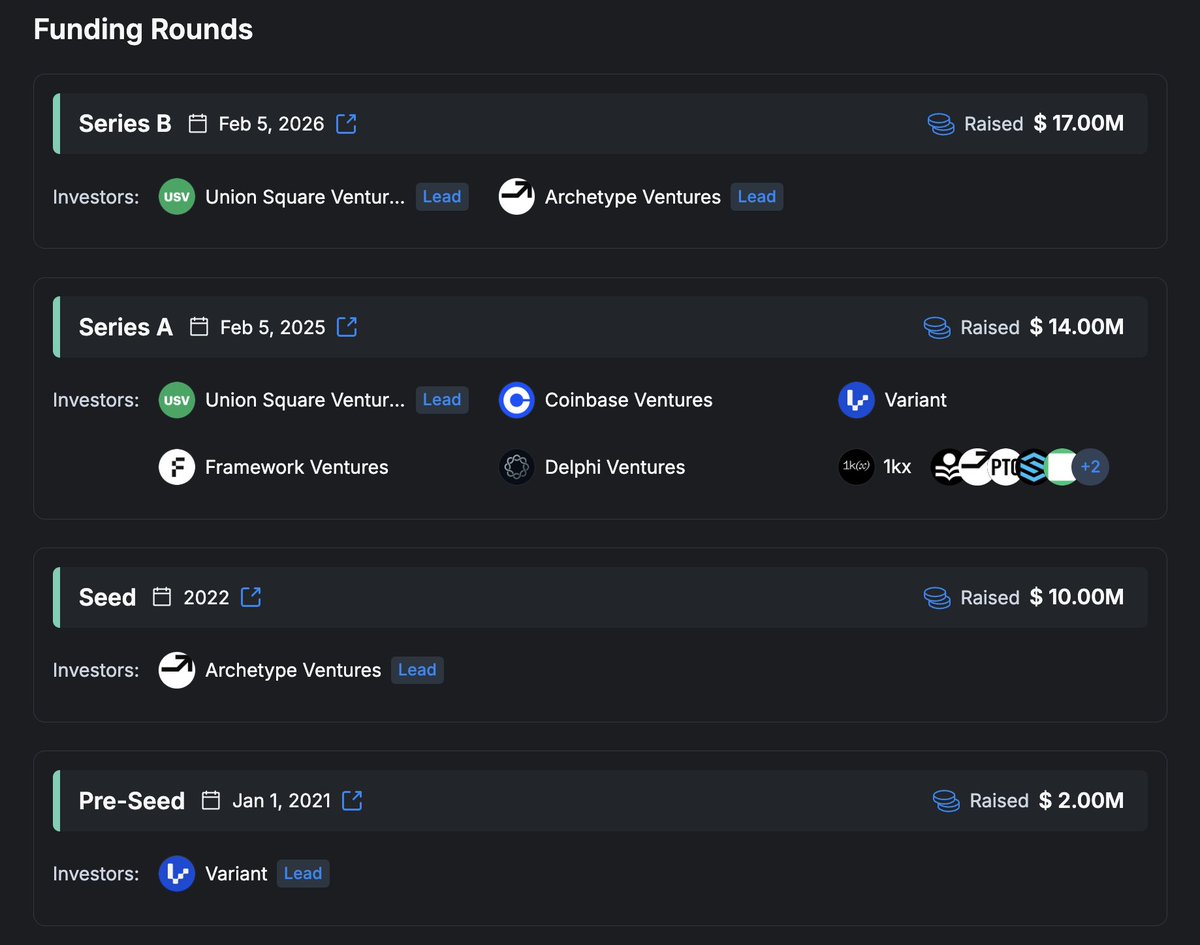Click the Archetype Ventures logo in Seed round
The height and width of the screenshot is (945, 1200).
point(177,670)
